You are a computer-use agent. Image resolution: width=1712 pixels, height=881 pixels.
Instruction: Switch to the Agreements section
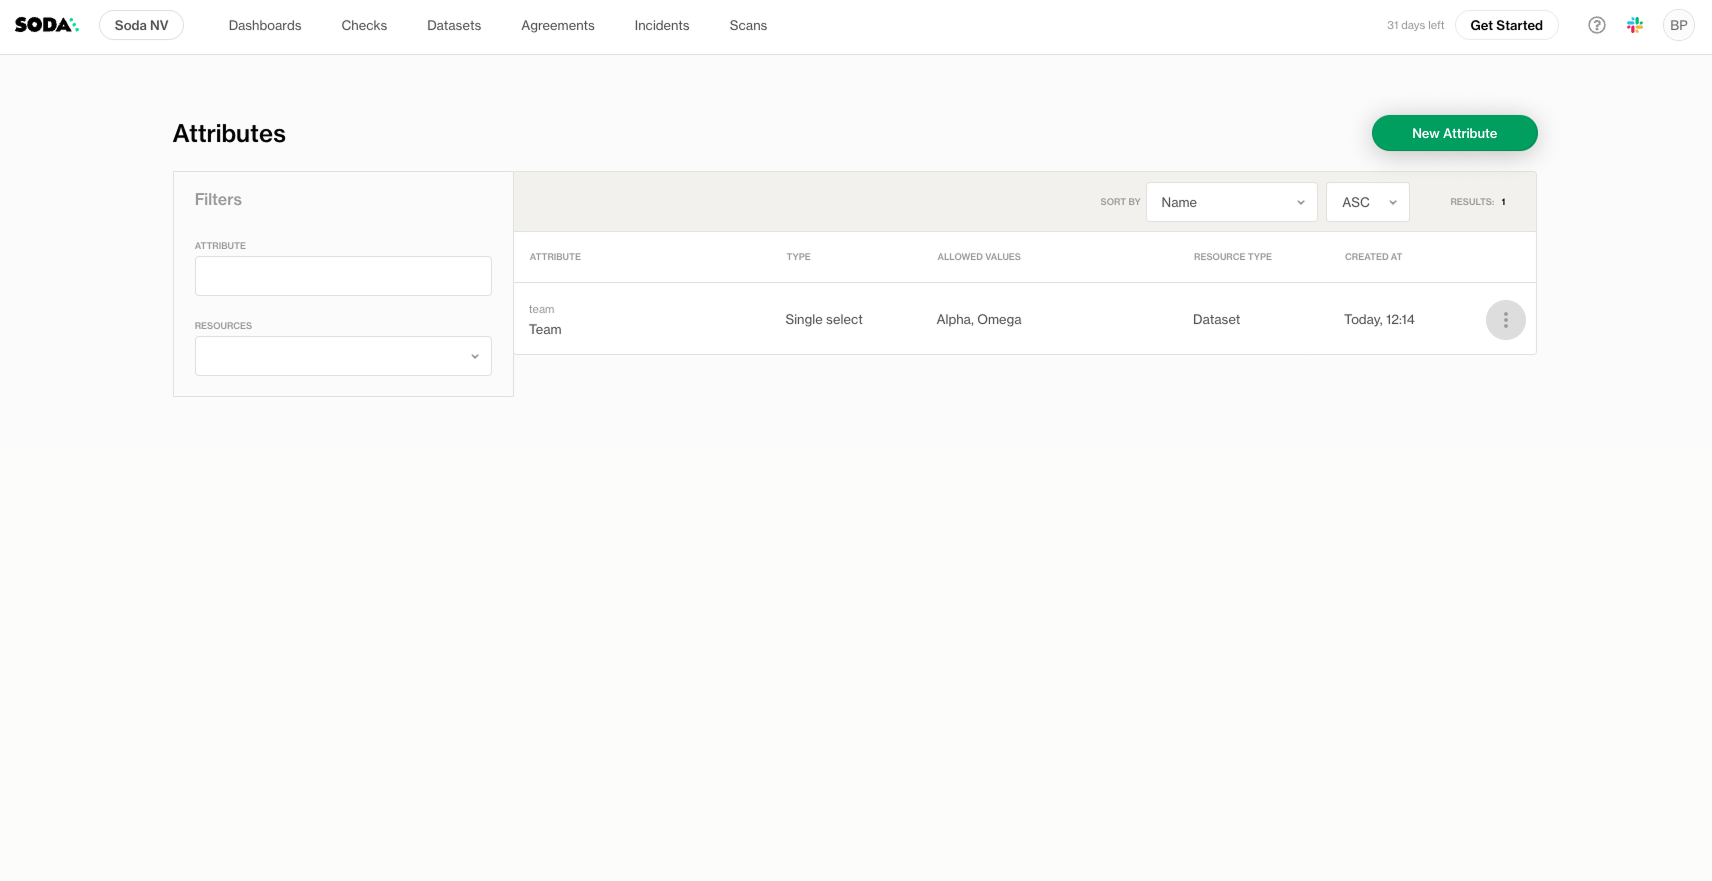tap(557, 25)
